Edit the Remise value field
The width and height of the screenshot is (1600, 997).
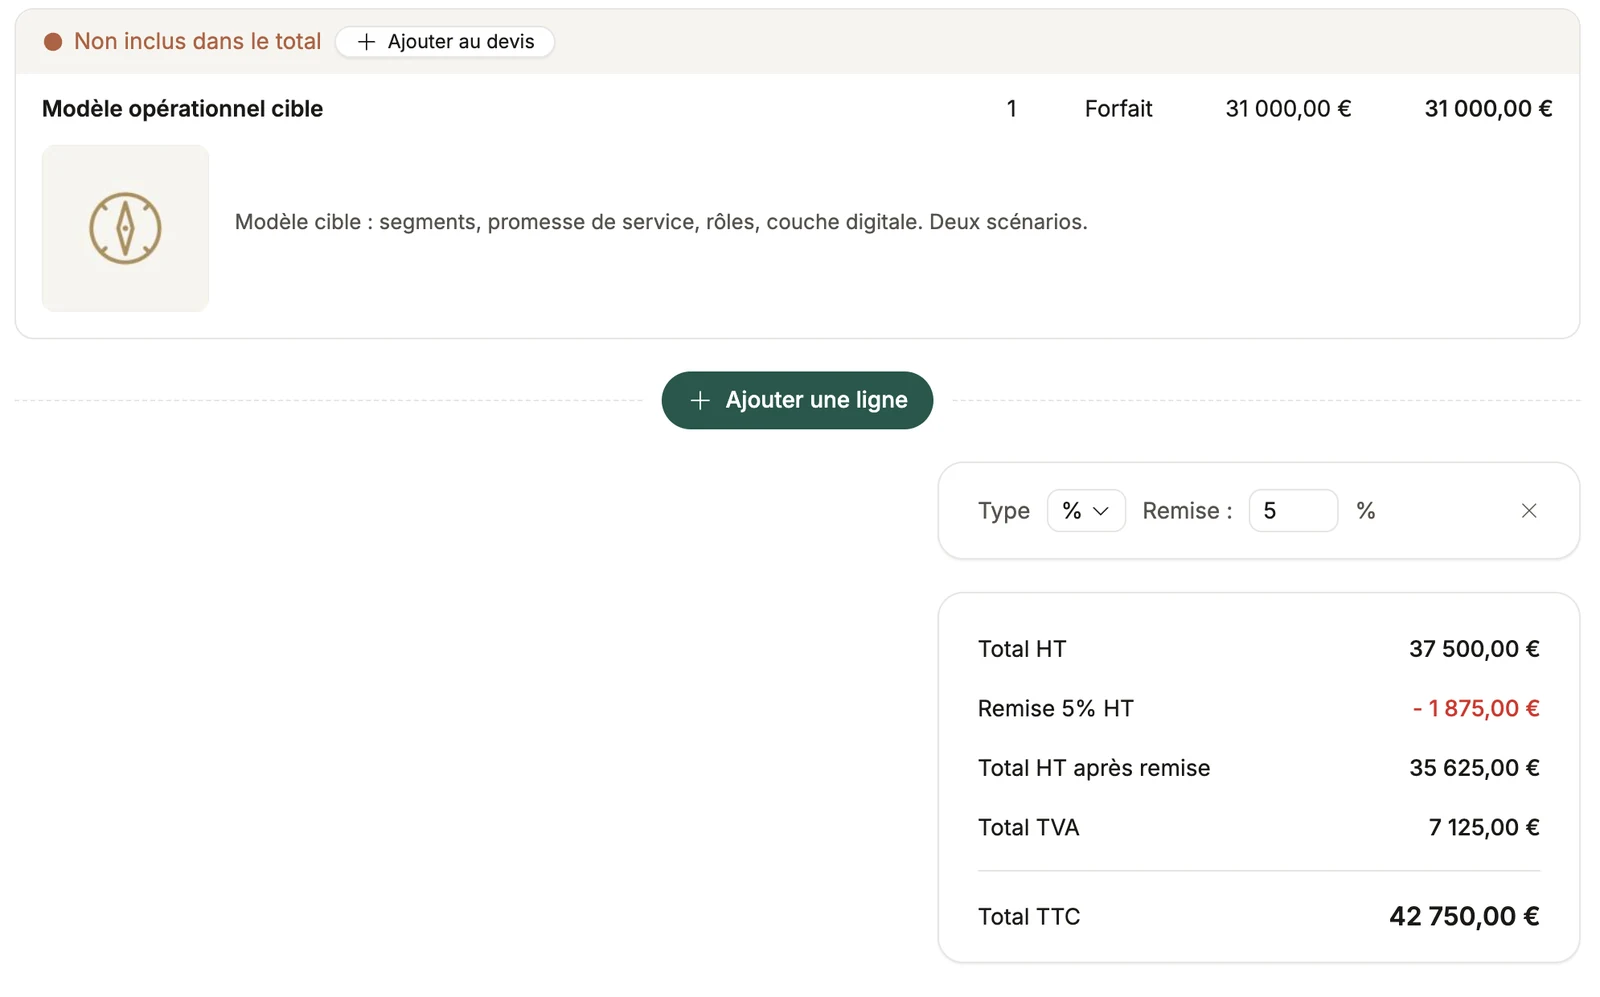[x=1293, y=511]
